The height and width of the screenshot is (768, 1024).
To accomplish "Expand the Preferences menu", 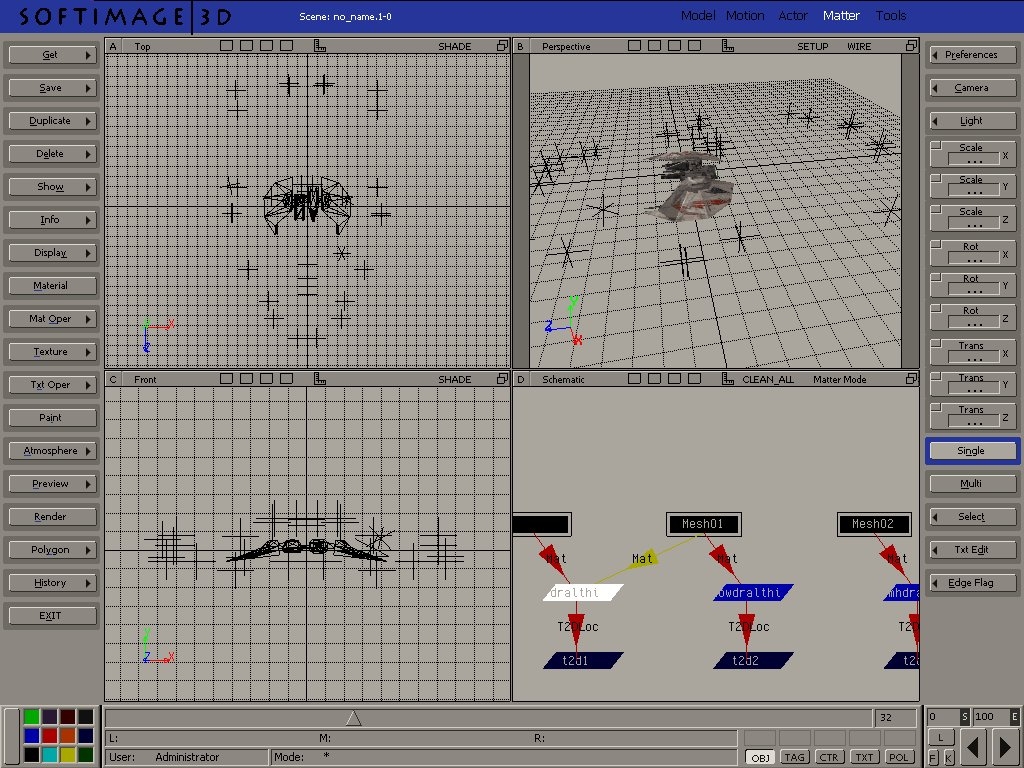I will click(972, 55).
